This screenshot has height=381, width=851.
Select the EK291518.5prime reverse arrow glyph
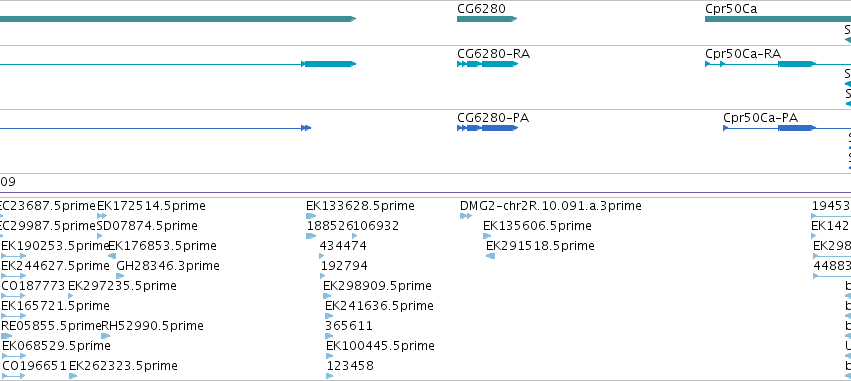coord(490,256)
